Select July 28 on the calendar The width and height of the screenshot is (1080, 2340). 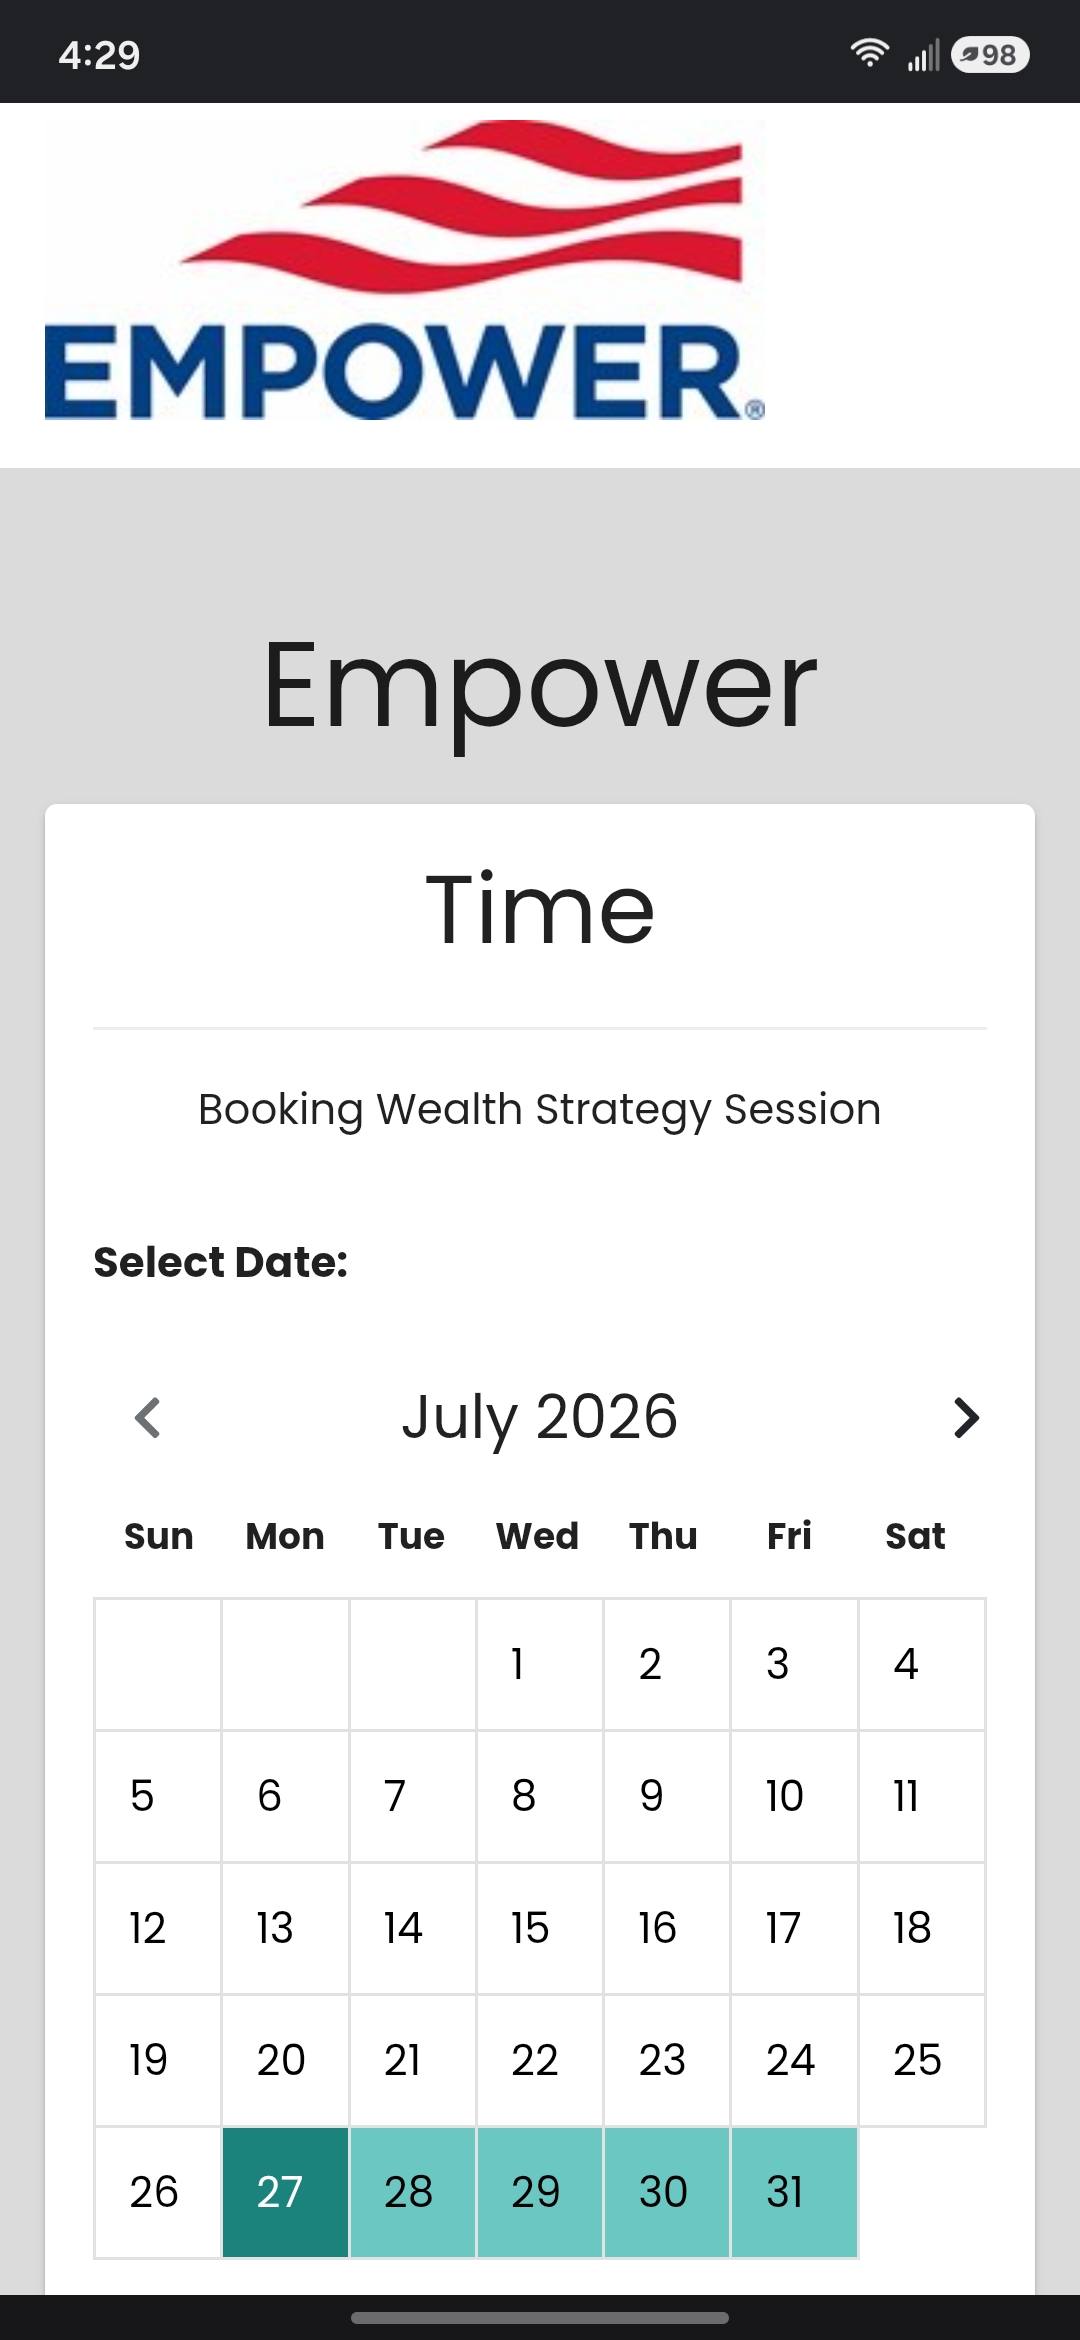(x=412, y=2193)
